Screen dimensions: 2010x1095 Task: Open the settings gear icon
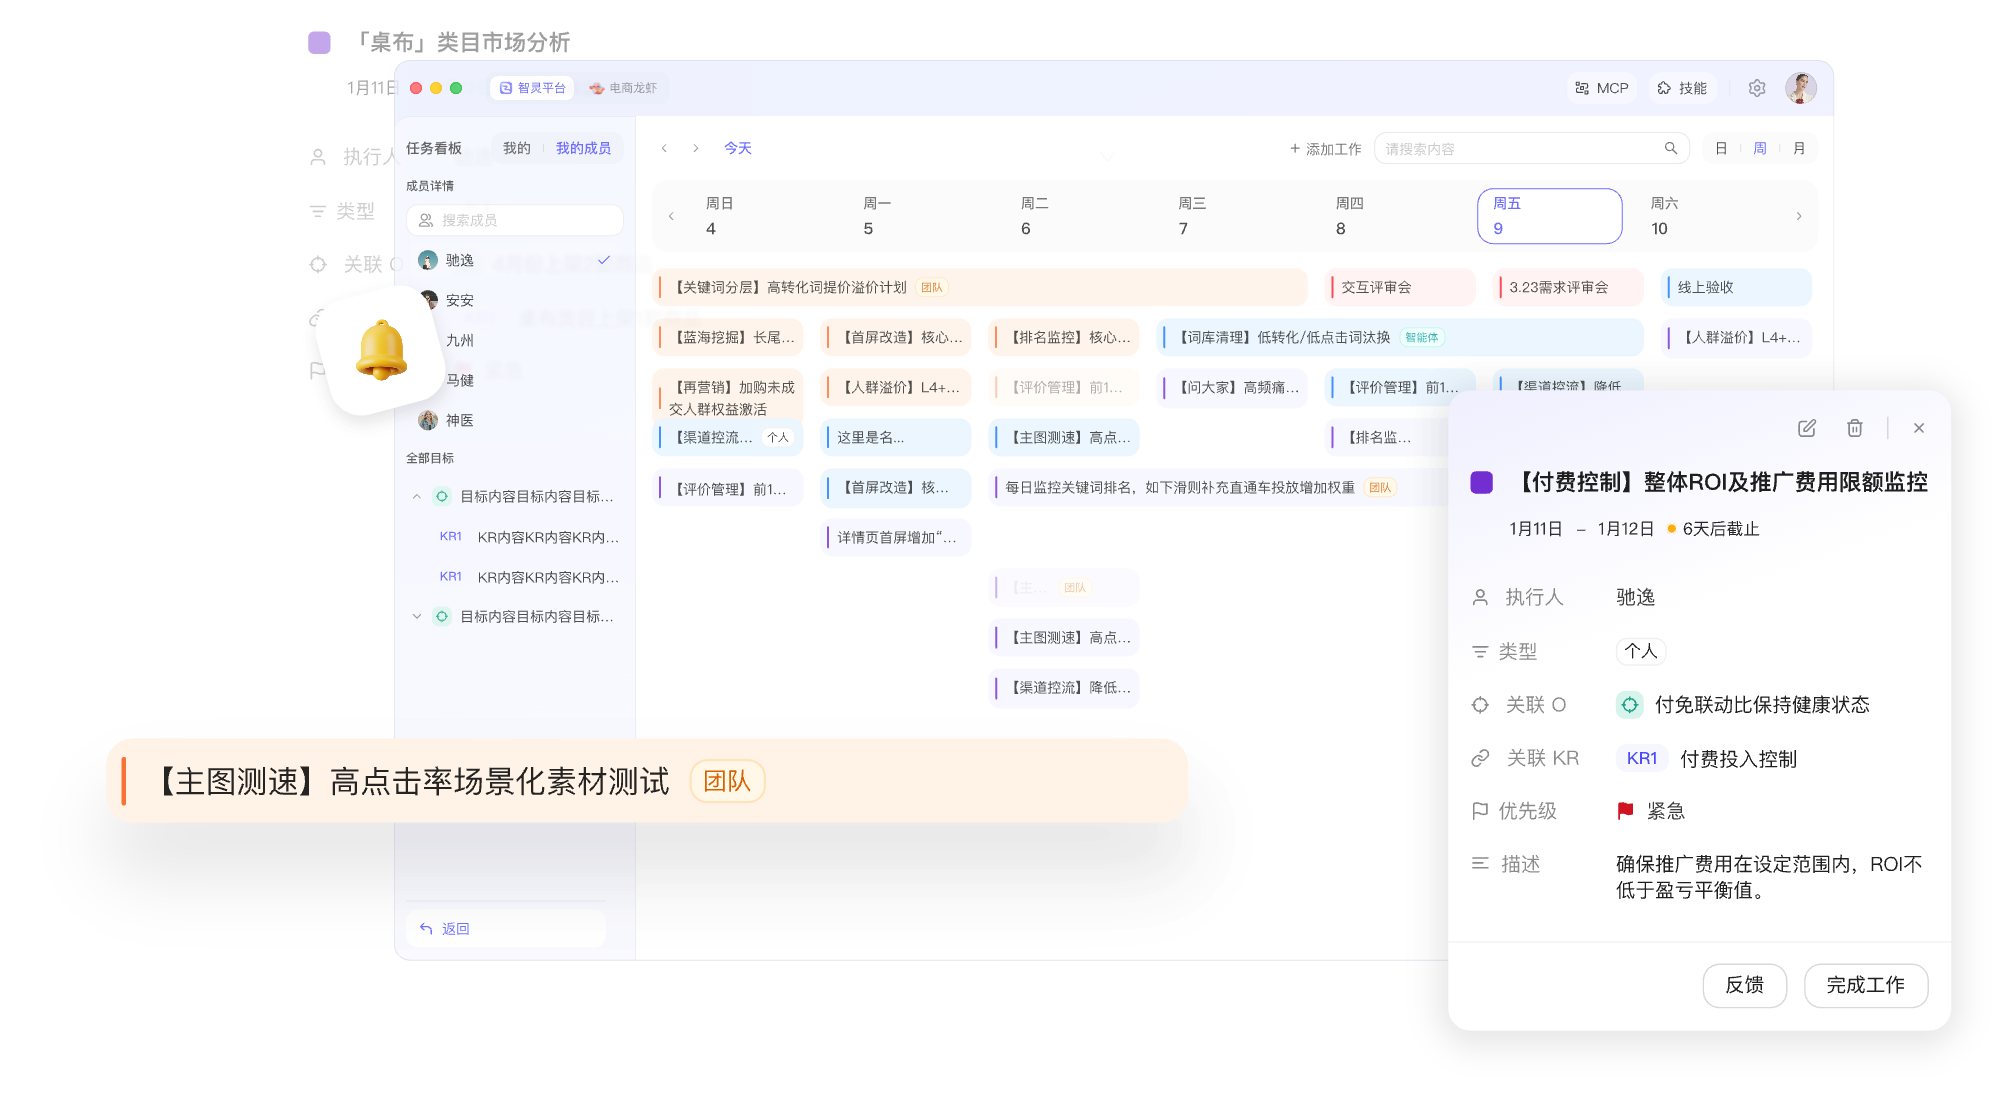[1757, 88]
